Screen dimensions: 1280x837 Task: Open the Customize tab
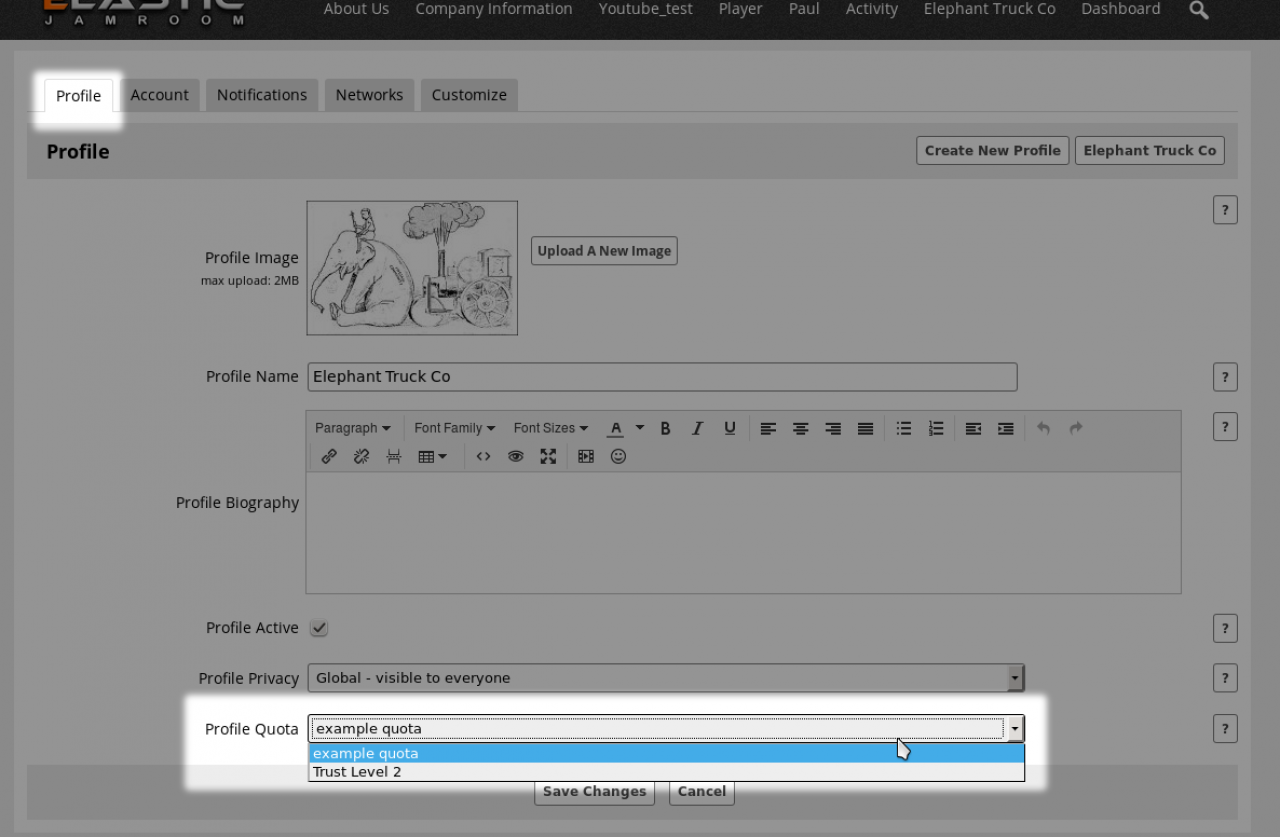tap(469, 95)
